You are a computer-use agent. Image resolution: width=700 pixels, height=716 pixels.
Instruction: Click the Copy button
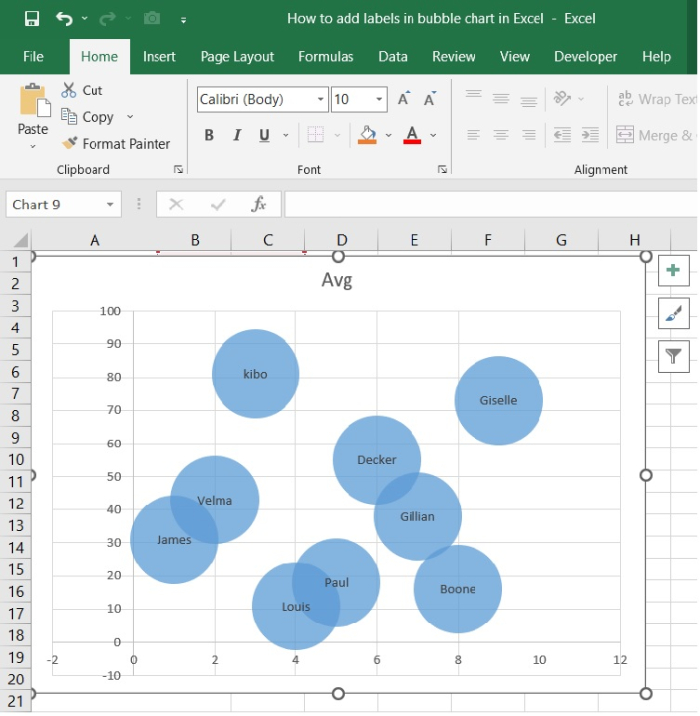pos(88,117)
